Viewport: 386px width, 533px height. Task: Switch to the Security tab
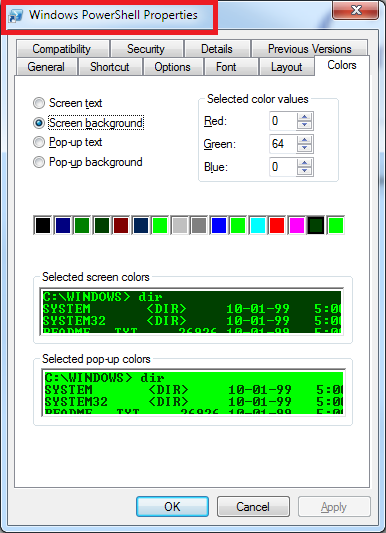[x=146, y=49]
